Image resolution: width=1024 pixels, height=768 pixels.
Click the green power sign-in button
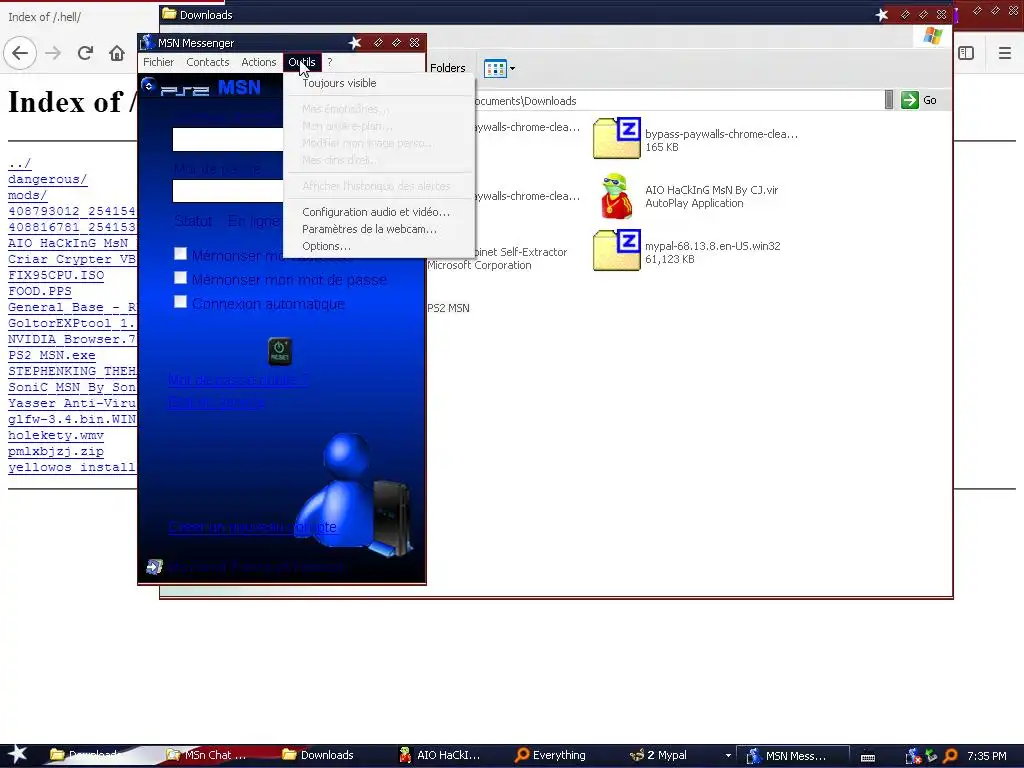[280, 351]
